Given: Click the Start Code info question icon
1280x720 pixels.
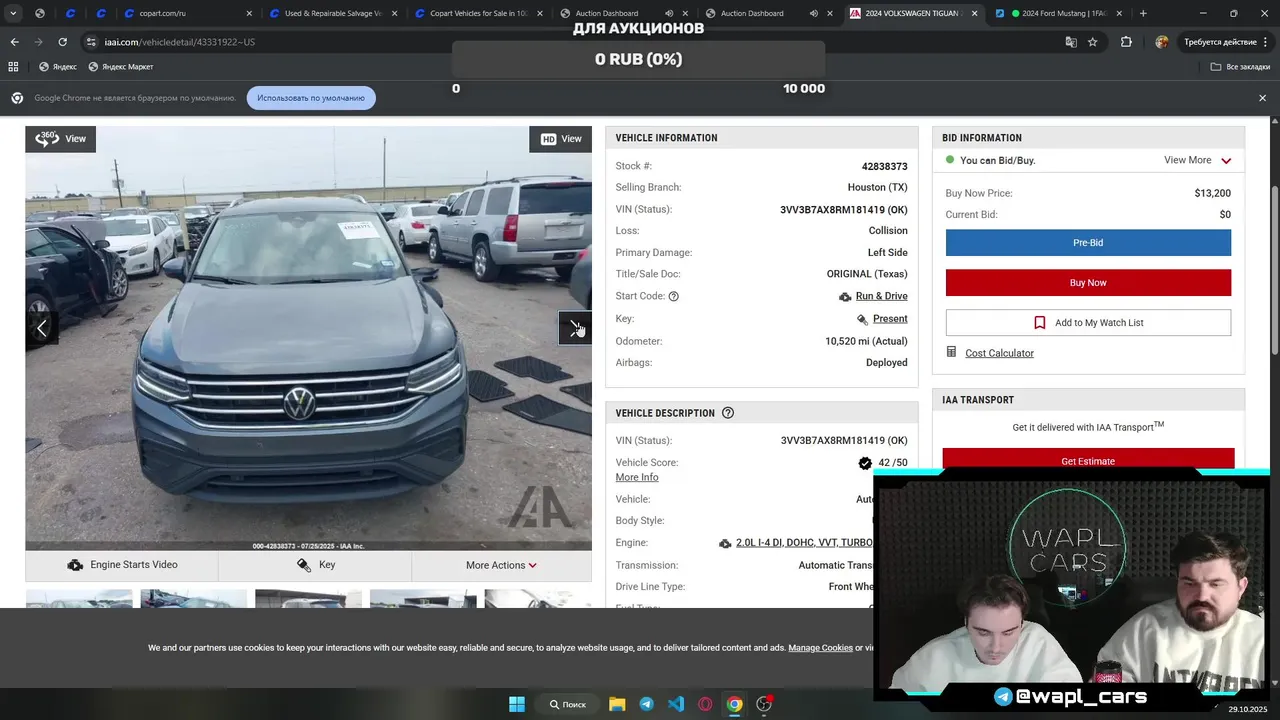Looking at the screenshot, I should [x=673, y=296].
